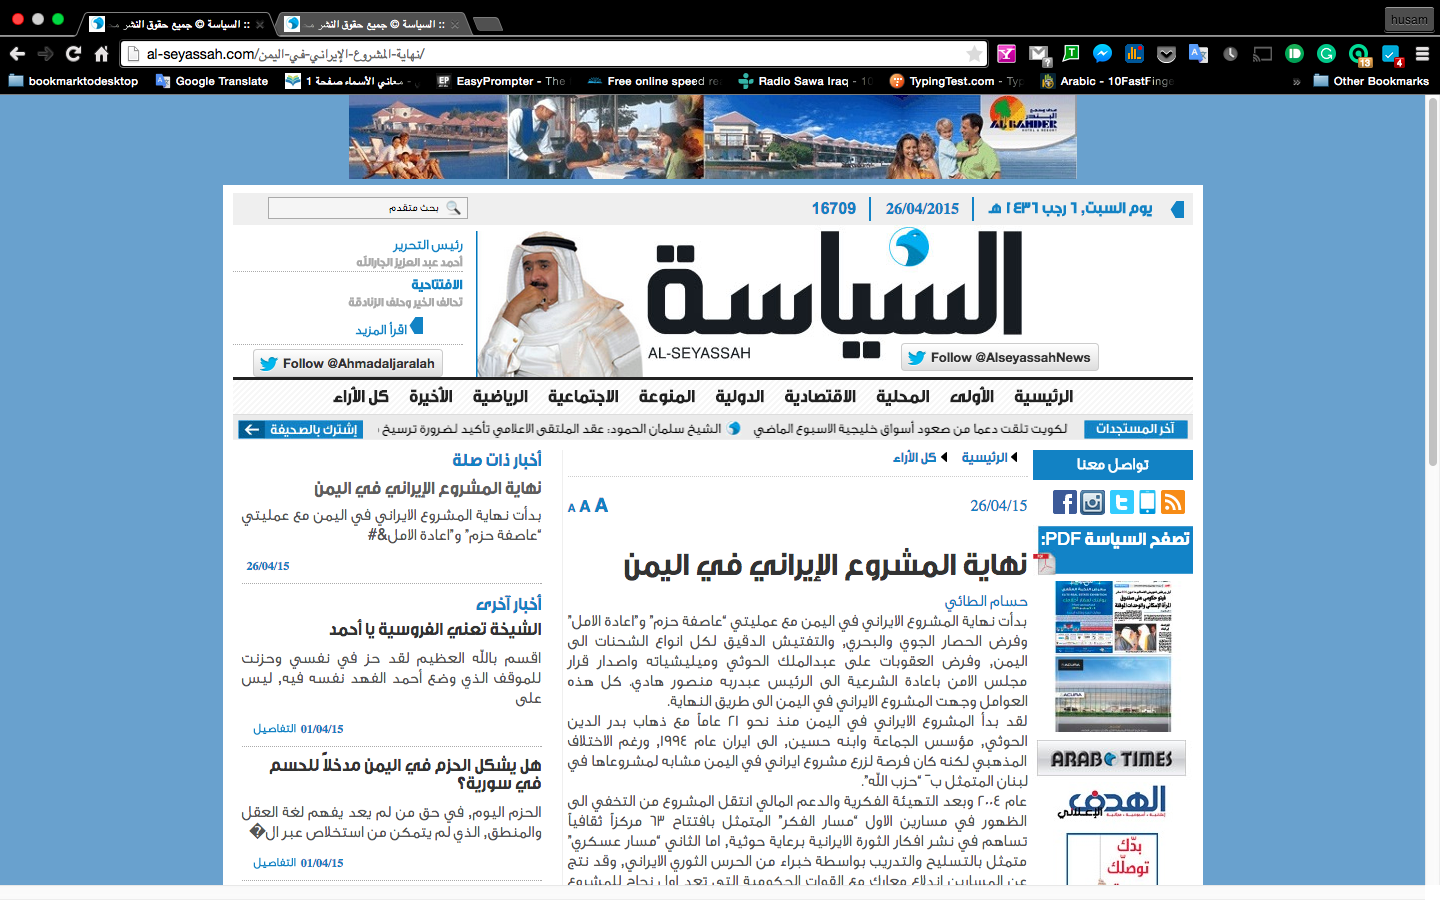Screen dimensions: 1440x900
Task: Open the Pushbullet extension icon
Action: click(x=1294, y=54)
